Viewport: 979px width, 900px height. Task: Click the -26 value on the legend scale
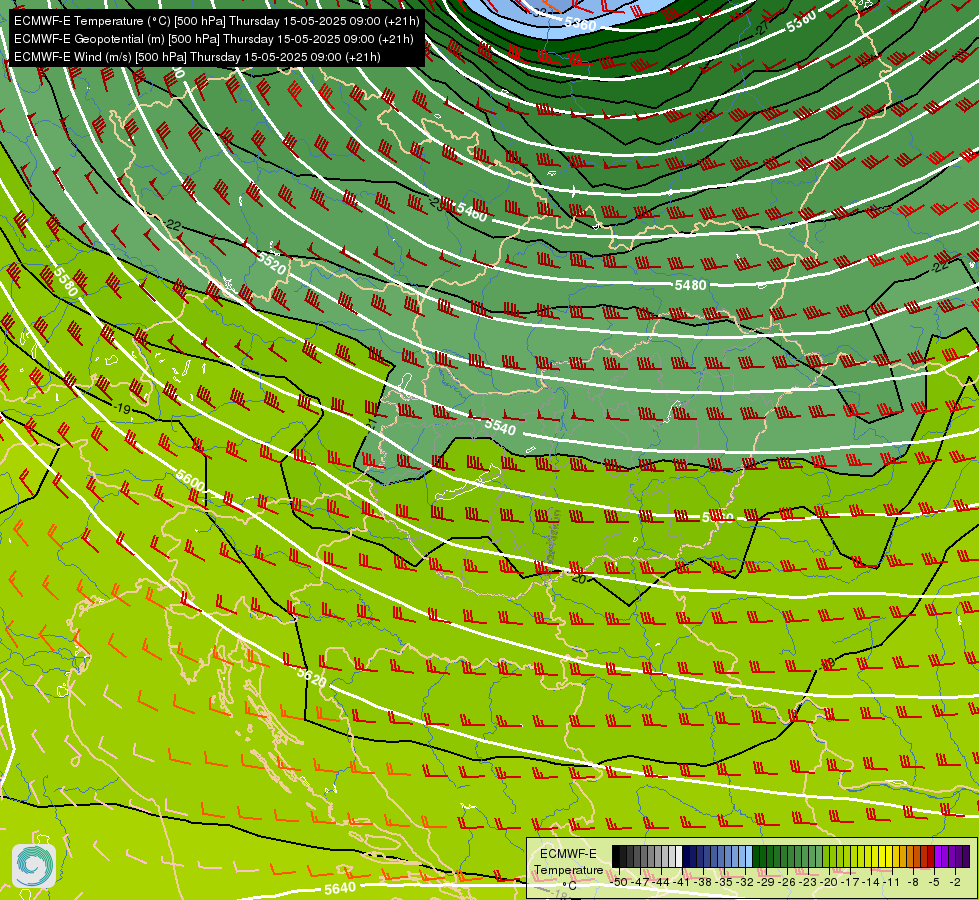pyautogui.click(x=787, y=883)
